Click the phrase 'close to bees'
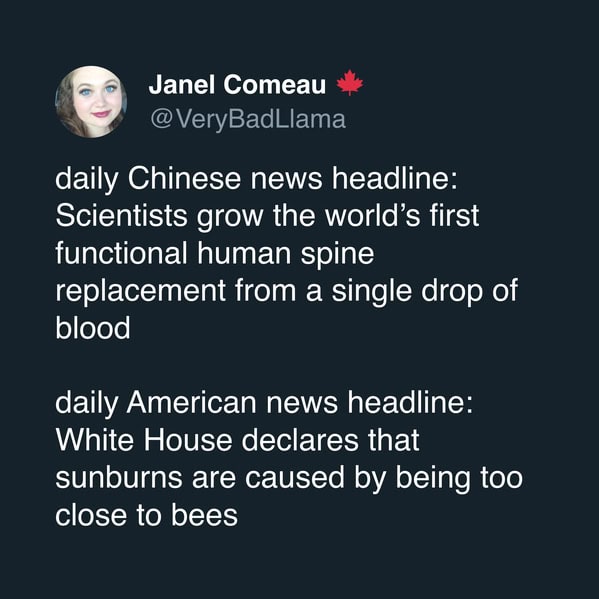 (x=147, y=515)
